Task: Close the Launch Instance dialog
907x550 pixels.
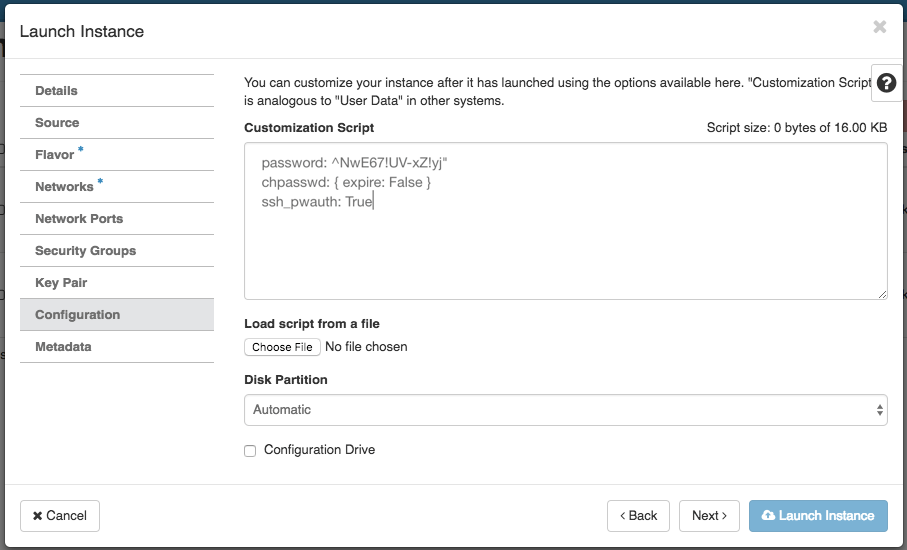Action: coord(880,27)
